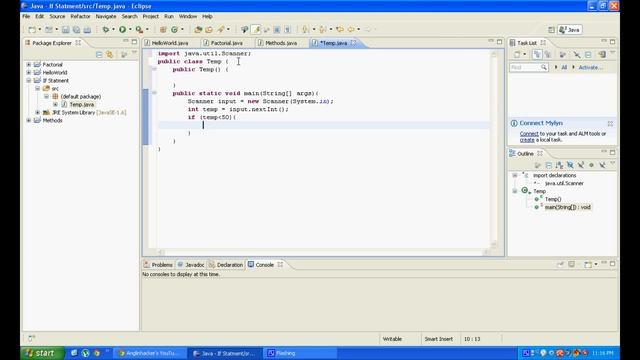Click the External Tools run icon
This screenshot has height=360, width=640.
click(139, 29)
